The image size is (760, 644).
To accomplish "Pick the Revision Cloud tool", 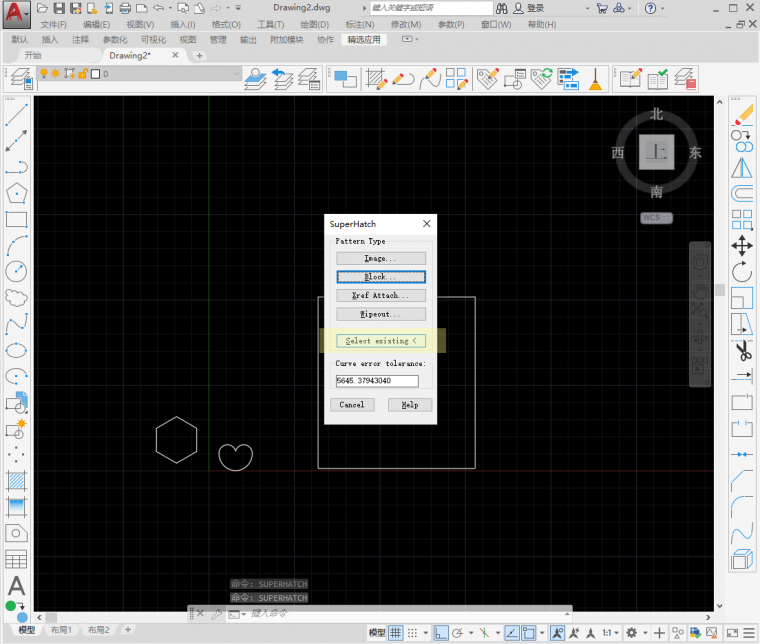I will click(16, 297).
